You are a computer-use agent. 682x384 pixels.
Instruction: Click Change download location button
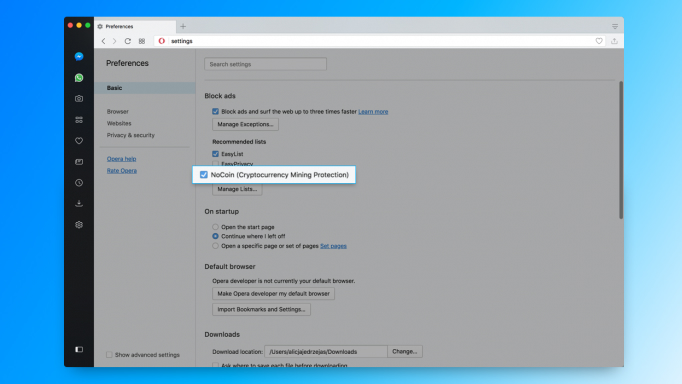[405, 351]
